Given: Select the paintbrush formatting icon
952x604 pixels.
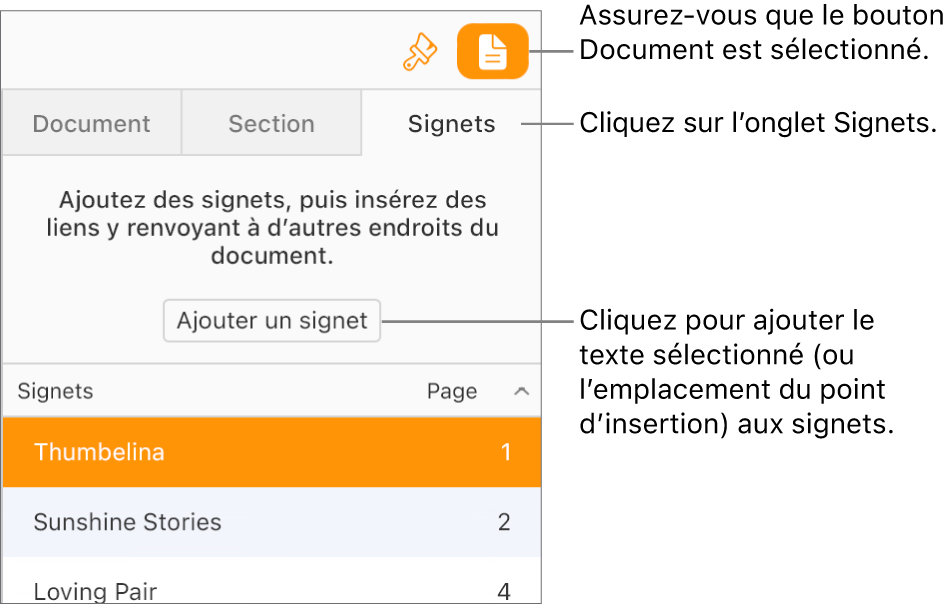Looking at the screenshot, I should click(420, 50).
